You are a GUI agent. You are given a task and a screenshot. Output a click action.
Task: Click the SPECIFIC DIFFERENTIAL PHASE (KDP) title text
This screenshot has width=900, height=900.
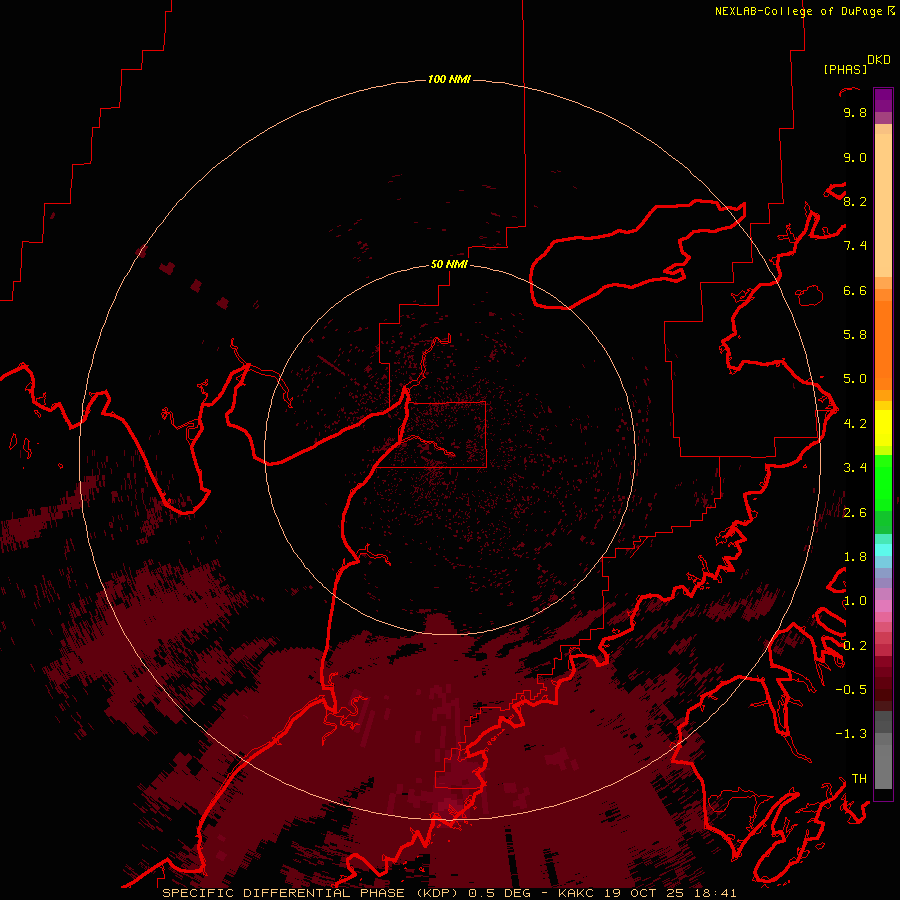click(312, 893)
